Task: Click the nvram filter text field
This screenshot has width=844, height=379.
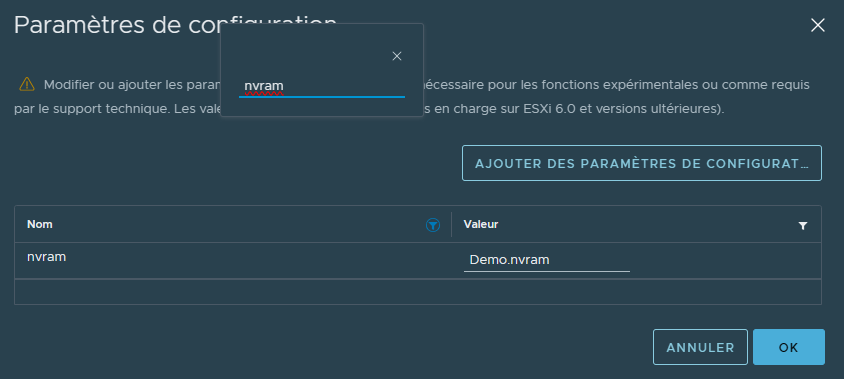Action: [x=321, y=86]
